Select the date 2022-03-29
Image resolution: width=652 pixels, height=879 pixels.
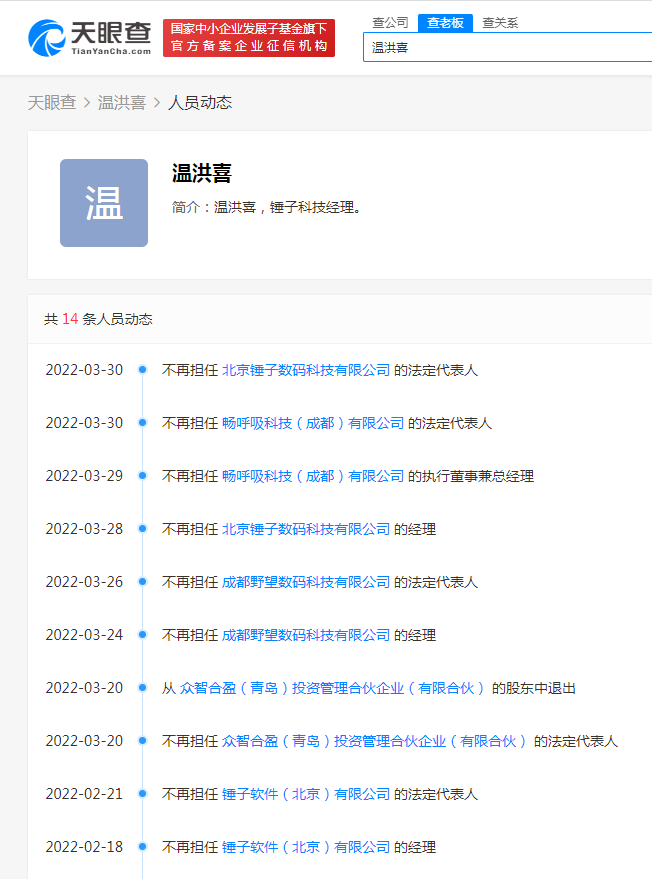click(x=84, y=476)
